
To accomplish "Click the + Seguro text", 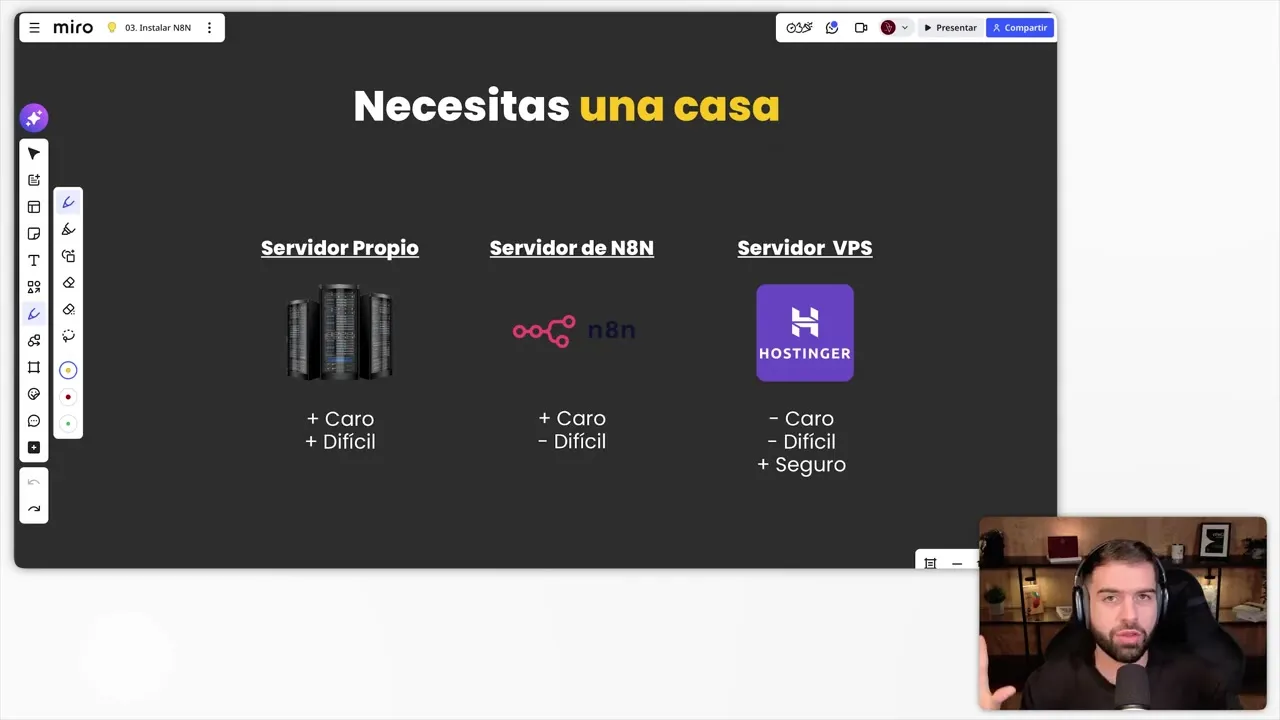I will coord(802,465).
